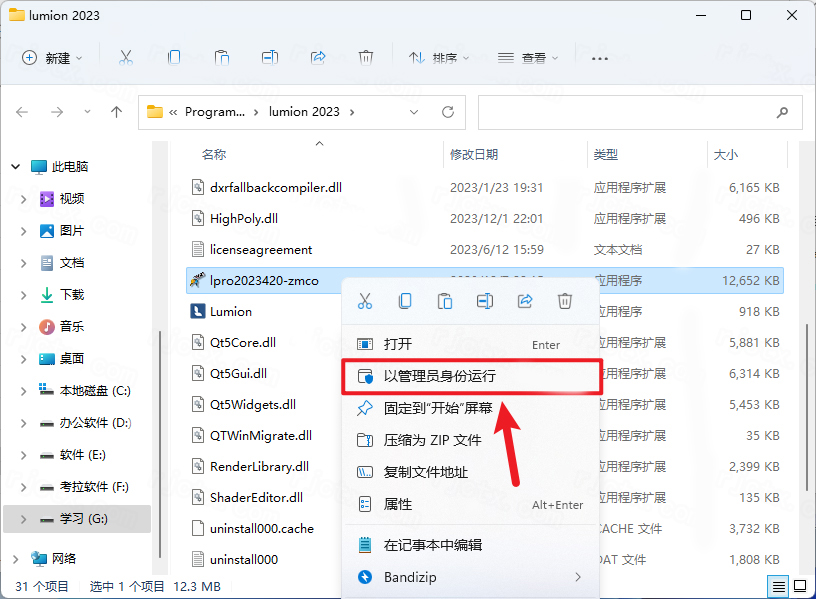Choose 以管理员身份运行 in context menu
The width and height of the screenshot is (816, 599).
tap(470, 376)
